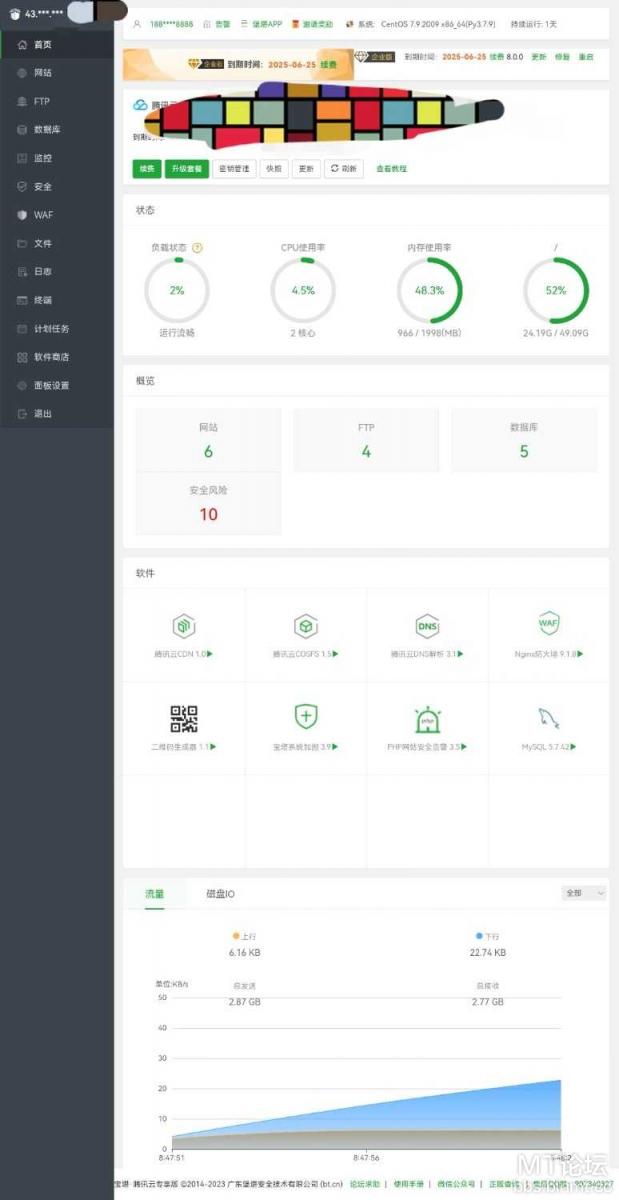
Task: Click the 文件 folder icon in sidebar
Action: [x=22, y=243]
